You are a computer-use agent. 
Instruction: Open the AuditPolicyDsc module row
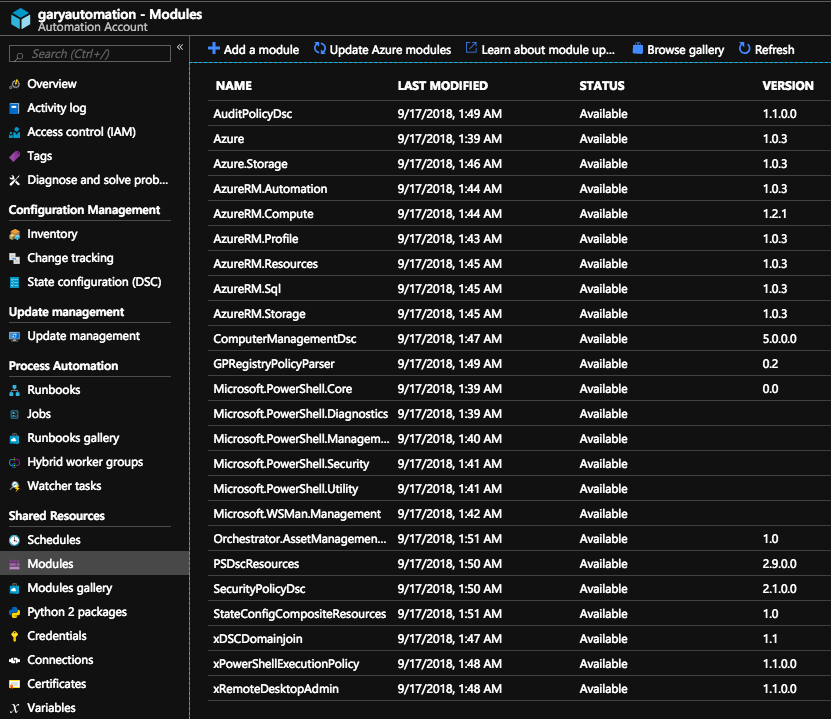point(519,114)
